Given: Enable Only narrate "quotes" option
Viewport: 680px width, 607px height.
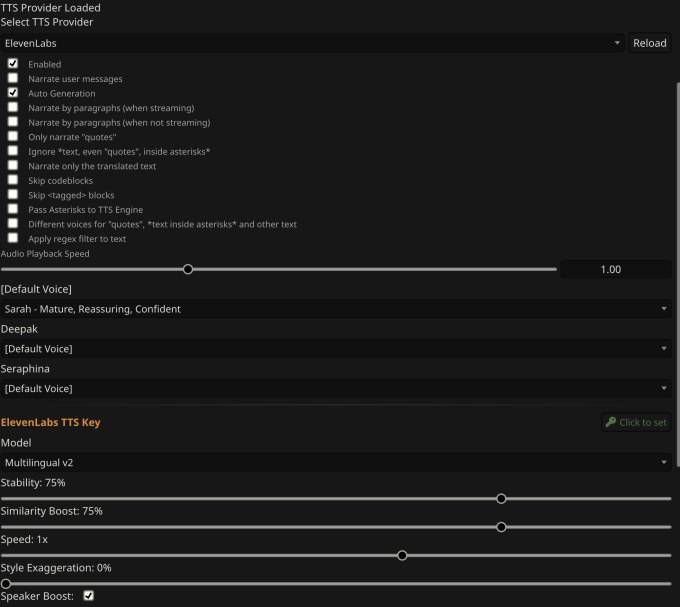Looking at the screenshot, I should [x=13, y=136].
